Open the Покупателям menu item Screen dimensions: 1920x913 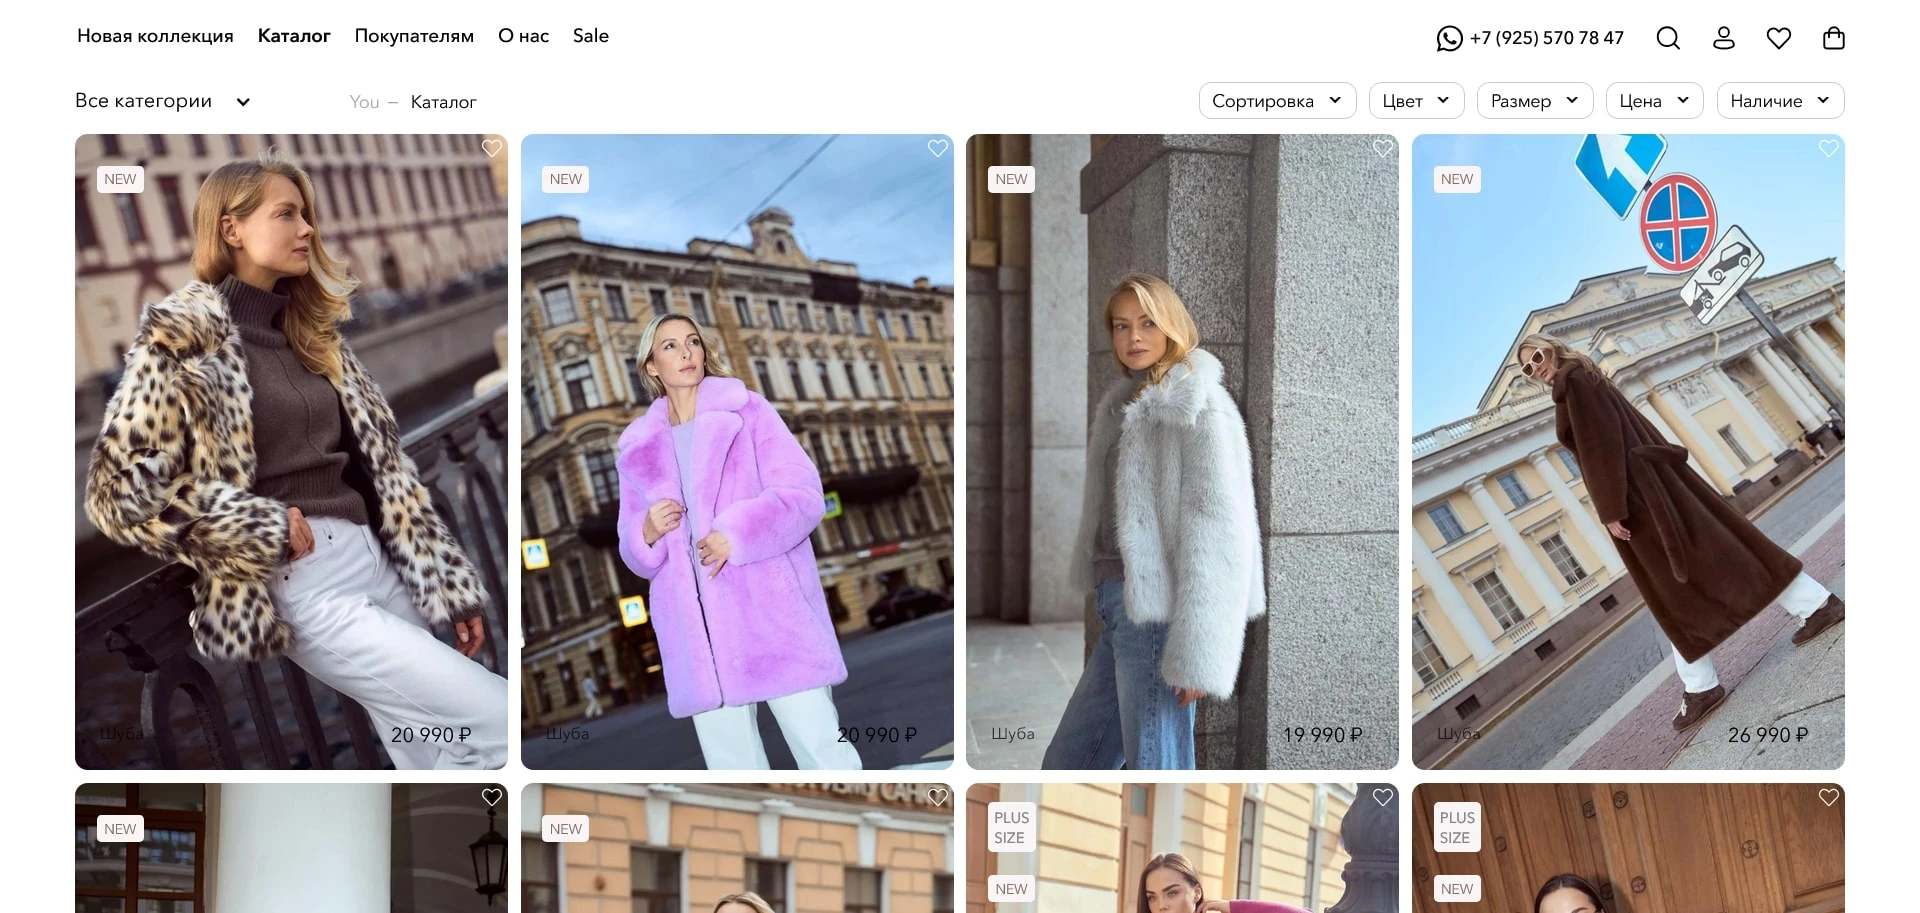click(414, 36)
